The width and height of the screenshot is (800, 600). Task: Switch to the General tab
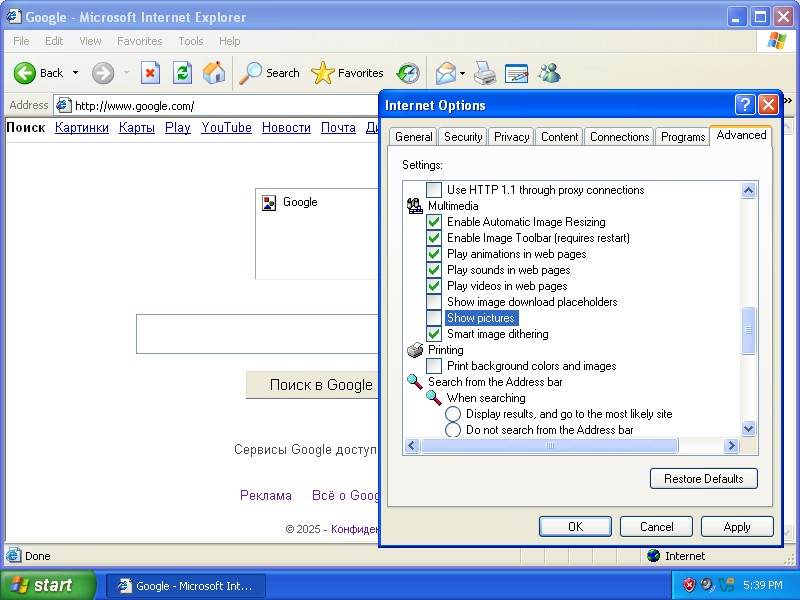pyautogui.click(x=413, y=137)
